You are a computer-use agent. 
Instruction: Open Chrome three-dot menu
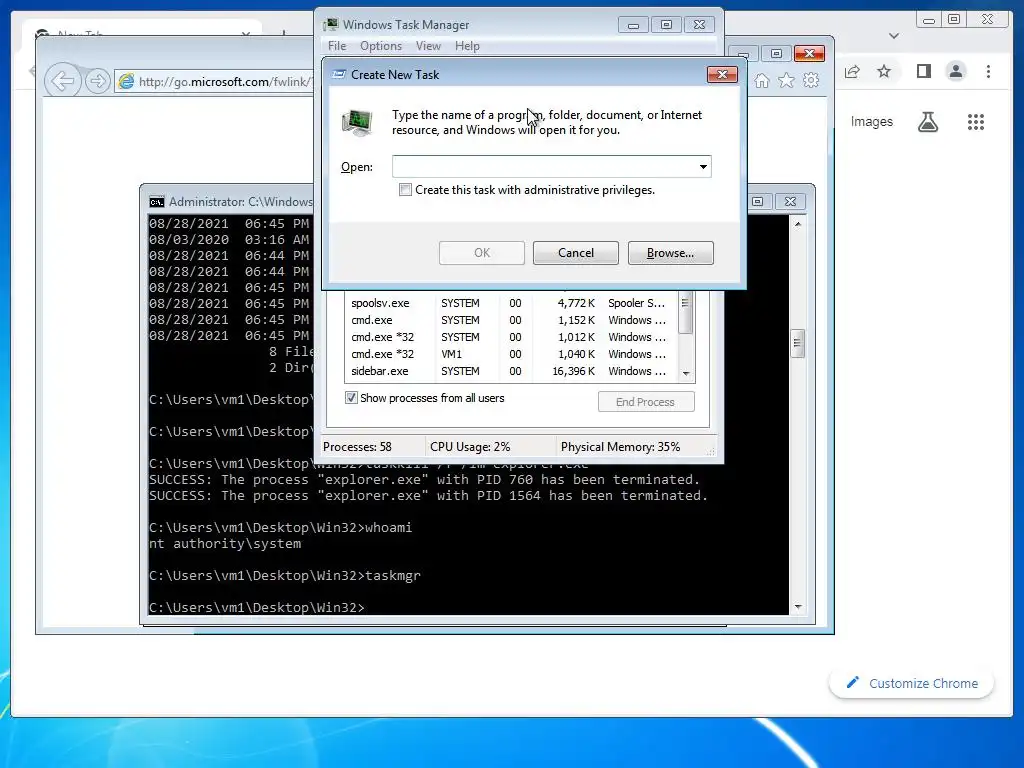click(x=989, y=71)
